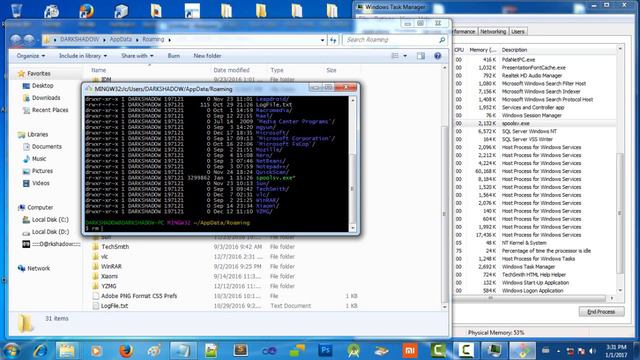640x360 pixels.
Task: Expand the arrow after Roaming breadcrumb
Action: [169, 40]
